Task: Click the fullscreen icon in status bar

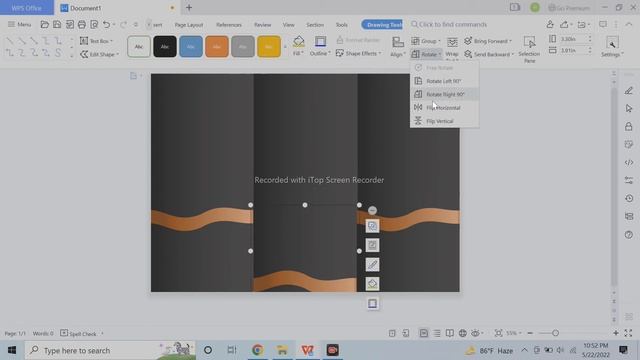Action: 629,333
